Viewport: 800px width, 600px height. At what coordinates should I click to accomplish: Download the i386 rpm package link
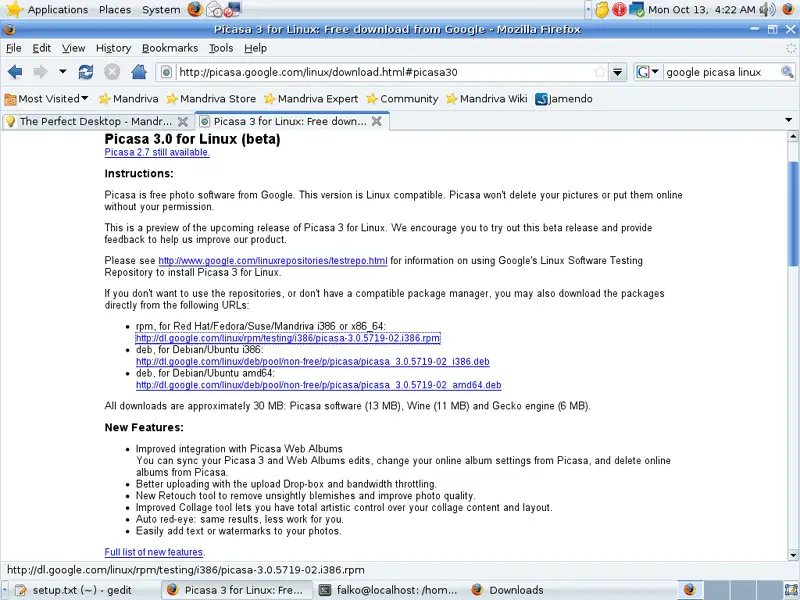tap(288, 338)
